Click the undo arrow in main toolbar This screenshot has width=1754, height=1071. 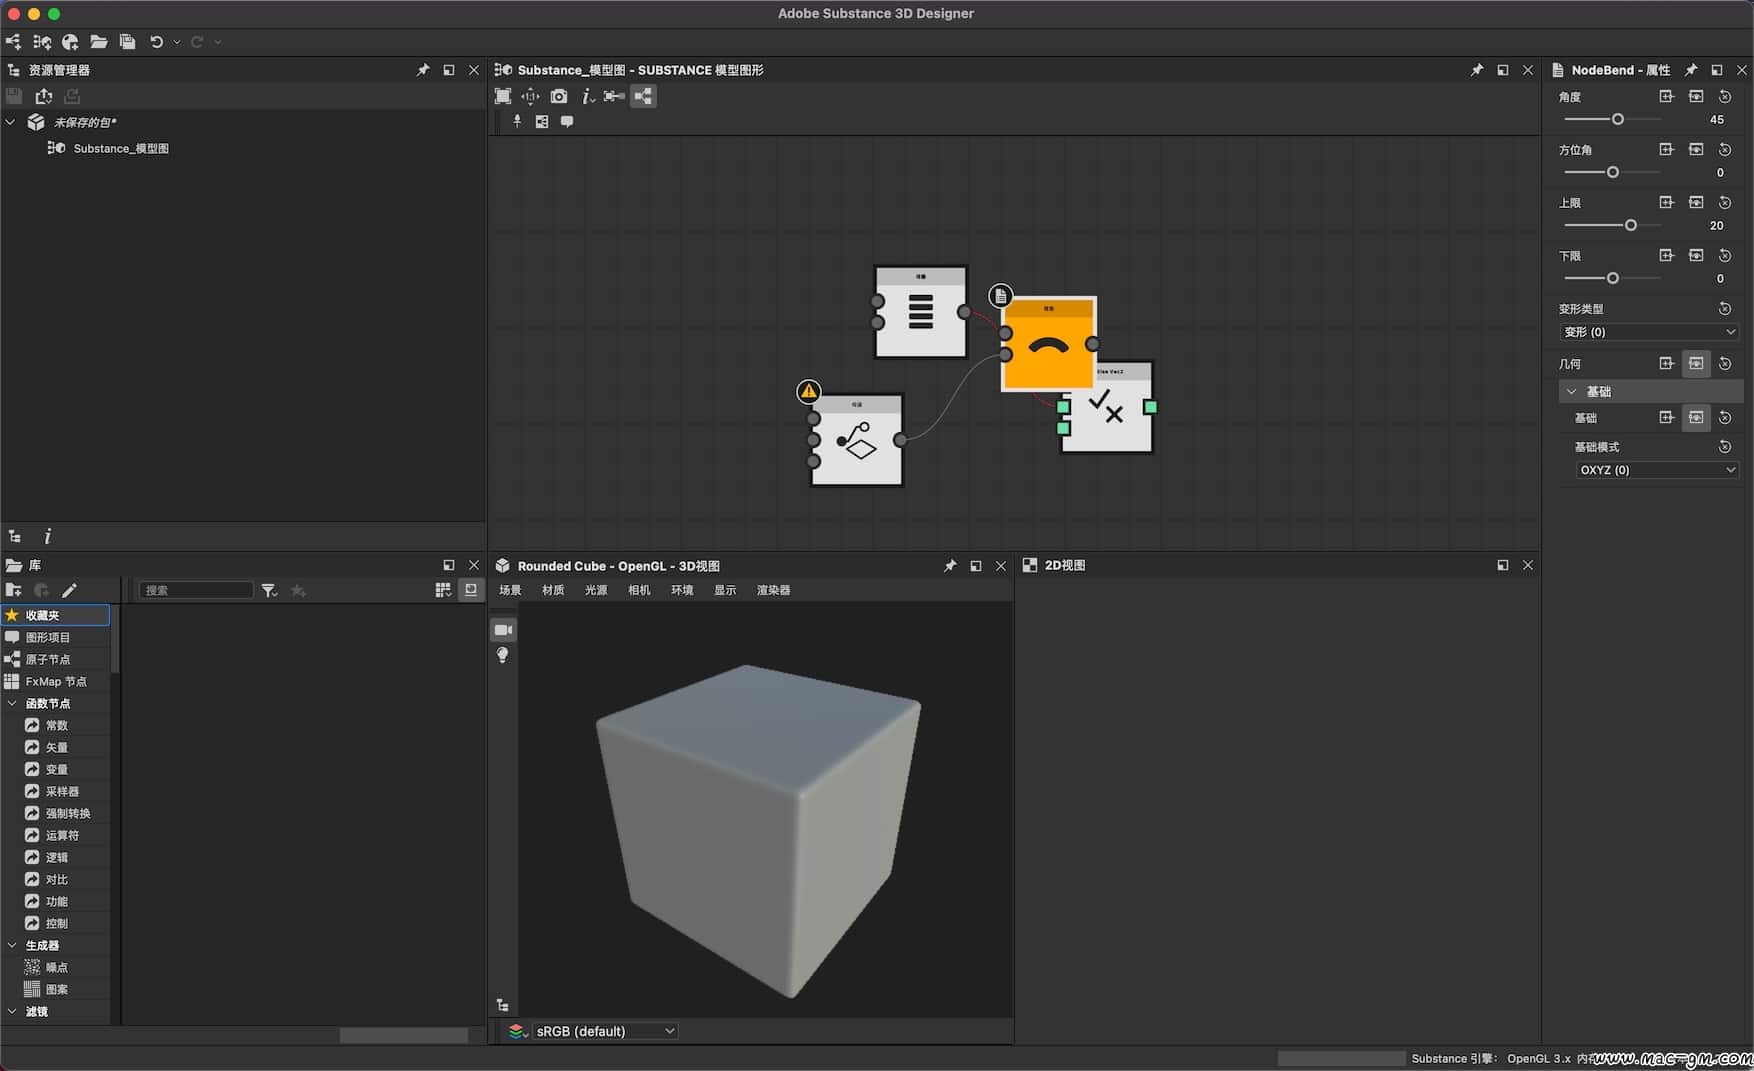click(156, 42)
